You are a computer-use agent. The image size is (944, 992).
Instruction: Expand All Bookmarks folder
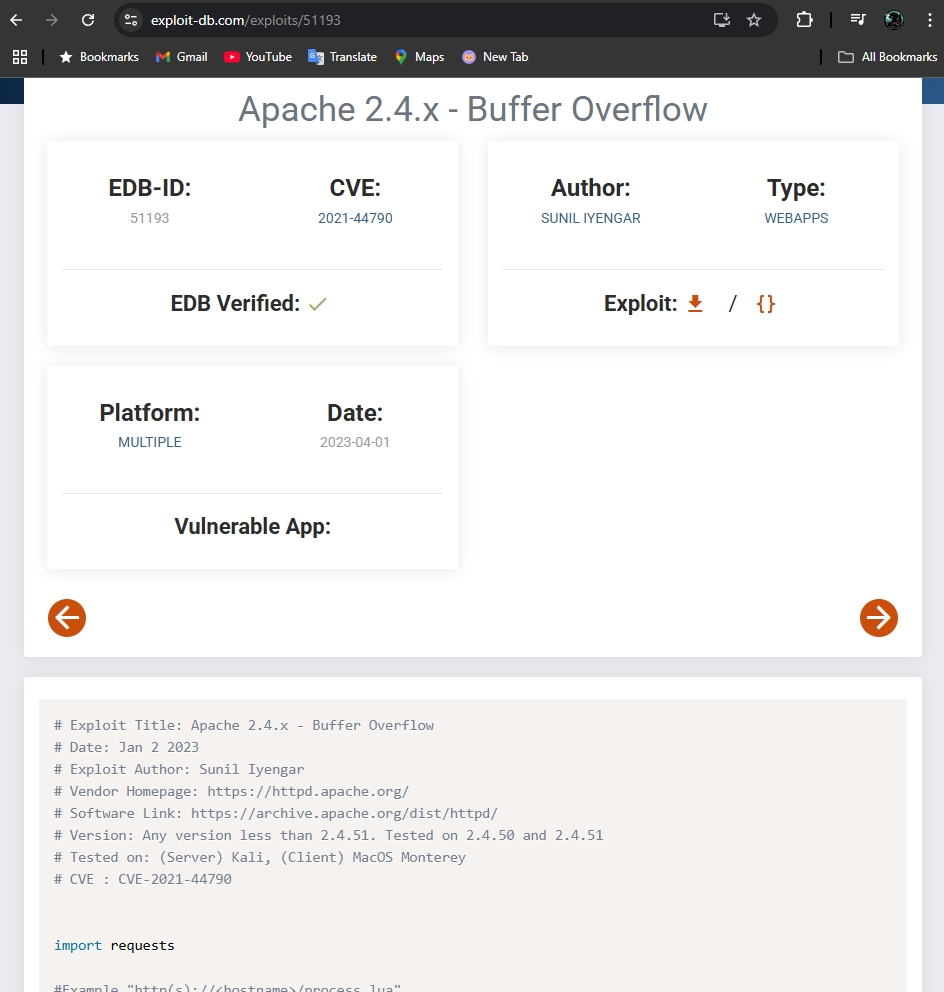(x=888, y=57)
